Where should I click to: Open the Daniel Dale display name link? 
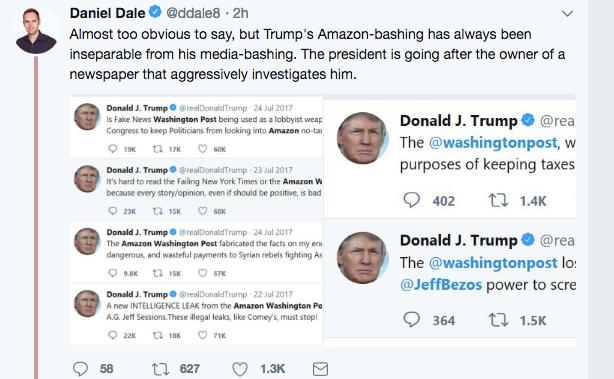coord(107,13)
